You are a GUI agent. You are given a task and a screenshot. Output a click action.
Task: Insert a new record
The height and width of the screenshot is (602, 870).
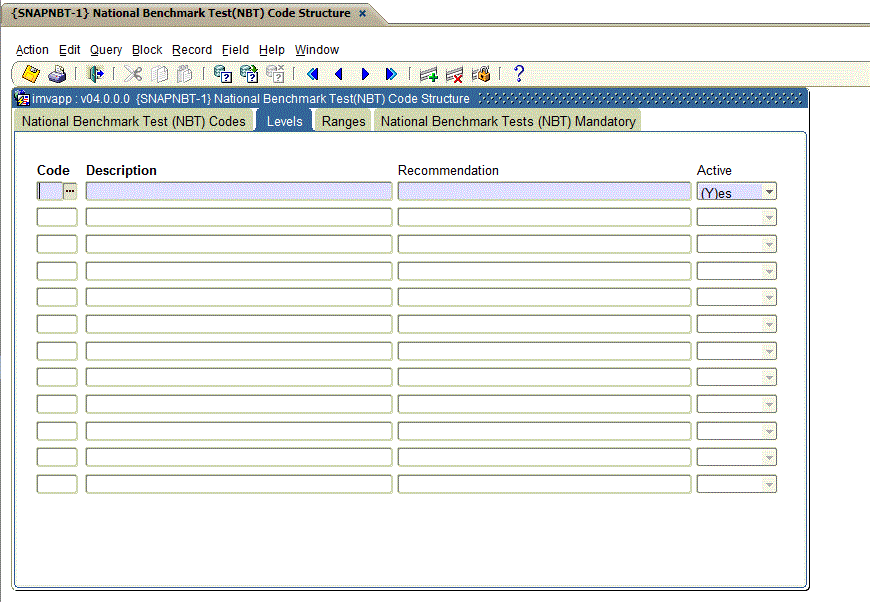pyautogui.click(x=428, y=73)
